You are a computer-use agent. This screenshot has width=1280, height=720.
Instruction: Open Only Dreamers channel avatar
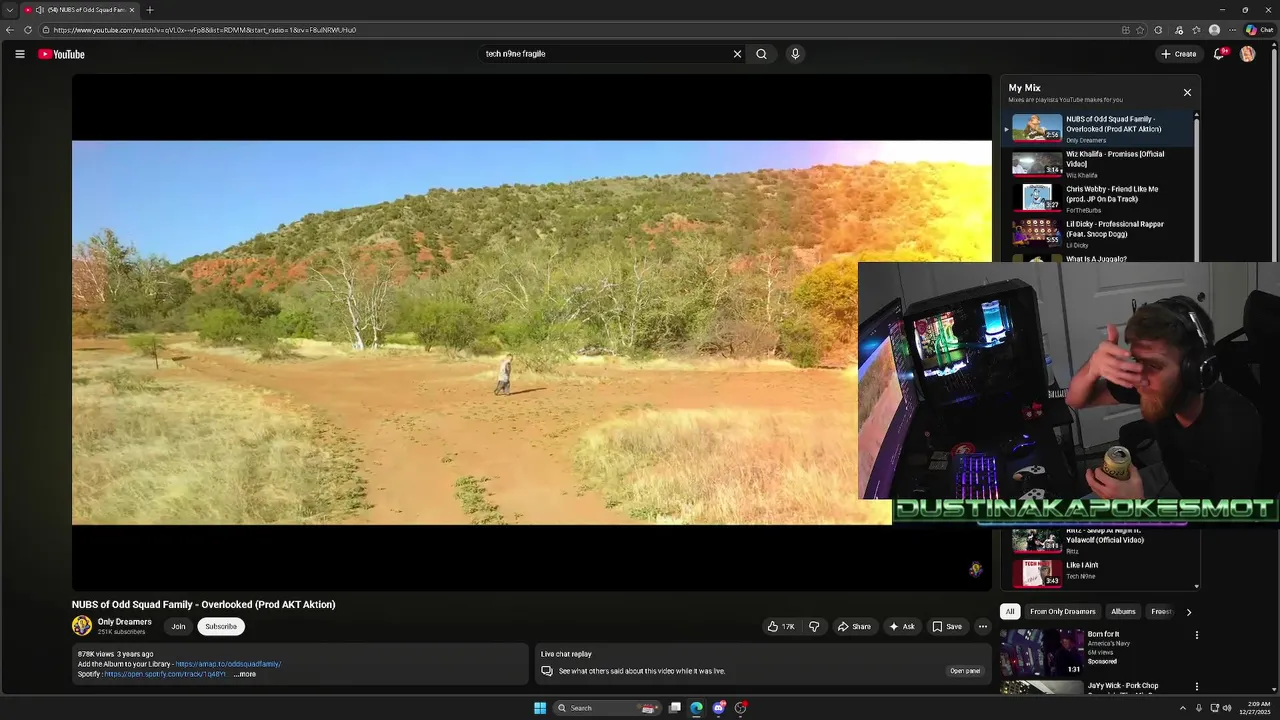(82, 626)
